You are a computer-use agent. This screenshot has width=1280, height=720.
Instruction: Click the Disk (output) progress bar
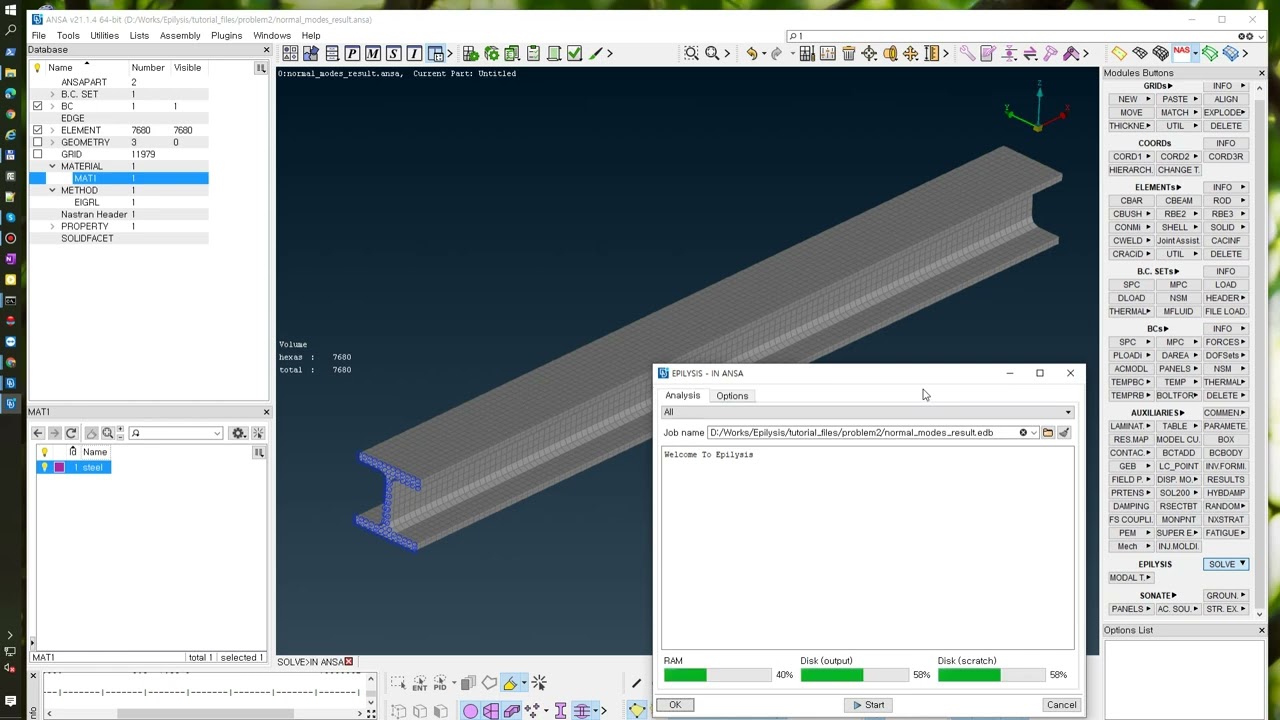855,675
